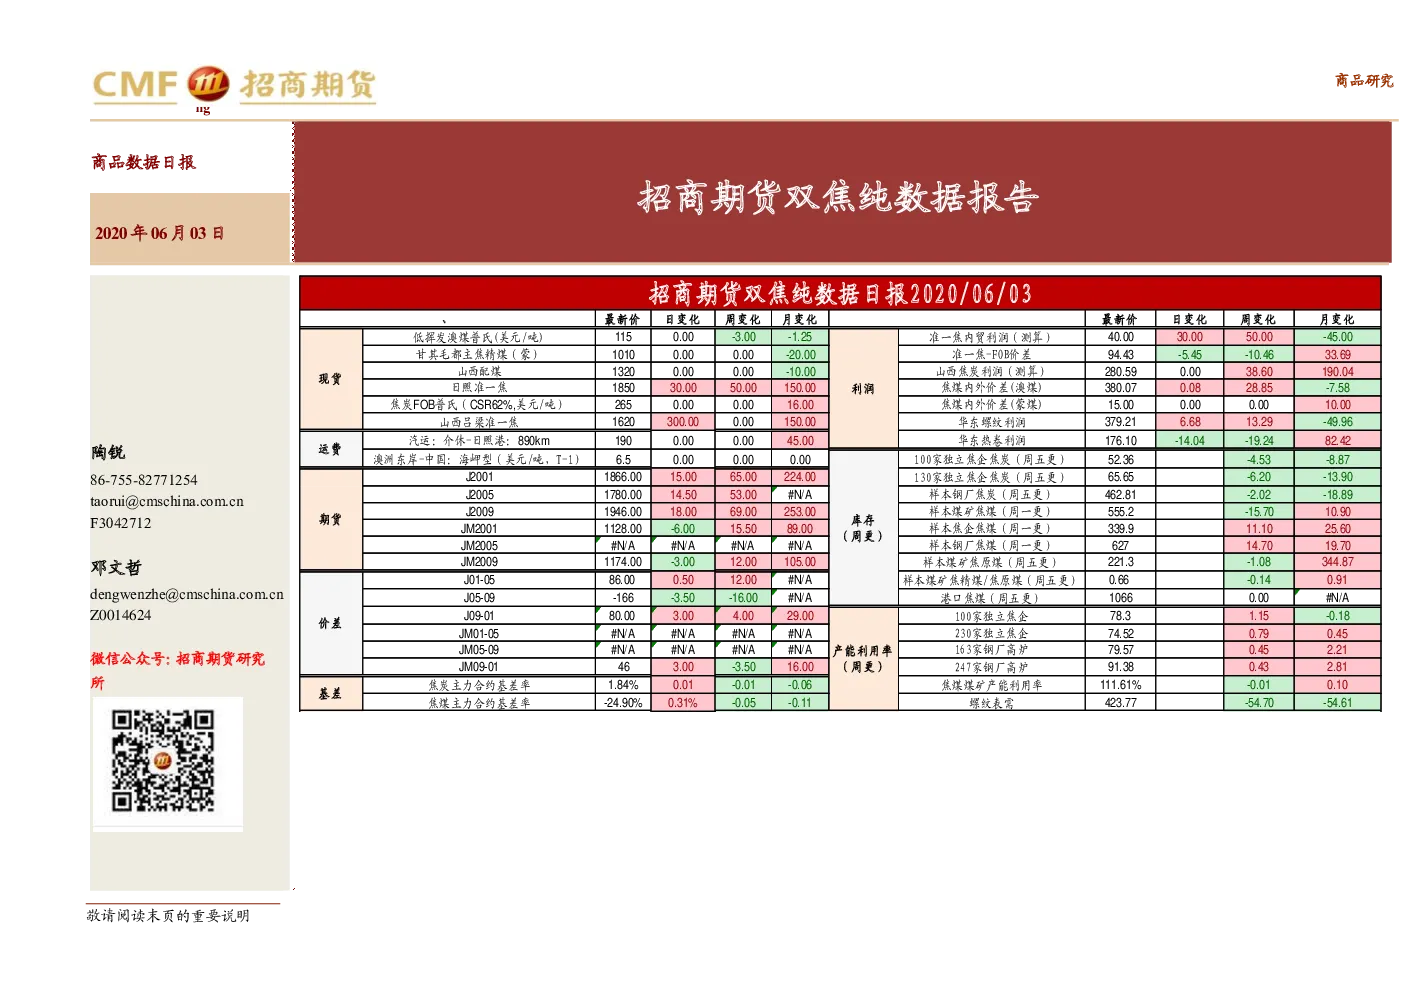Click the 山西配煤 row label
This screenshot has height=992, width=1403.
click(x=480, y=371)
